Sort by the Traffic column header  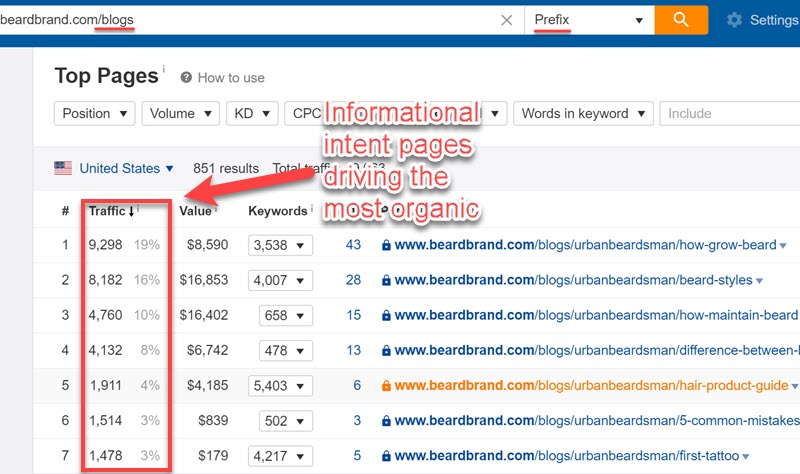(x=111, y=211)
